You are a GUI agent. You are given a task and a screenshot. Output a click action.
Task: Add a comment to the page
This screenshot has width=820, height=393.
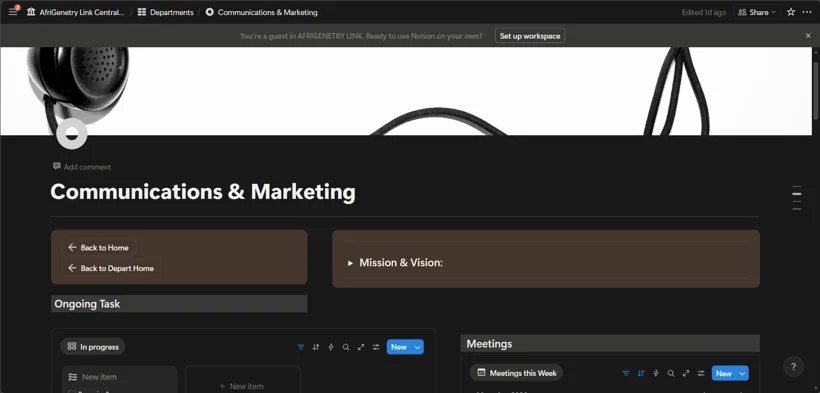tap(82, 167)
